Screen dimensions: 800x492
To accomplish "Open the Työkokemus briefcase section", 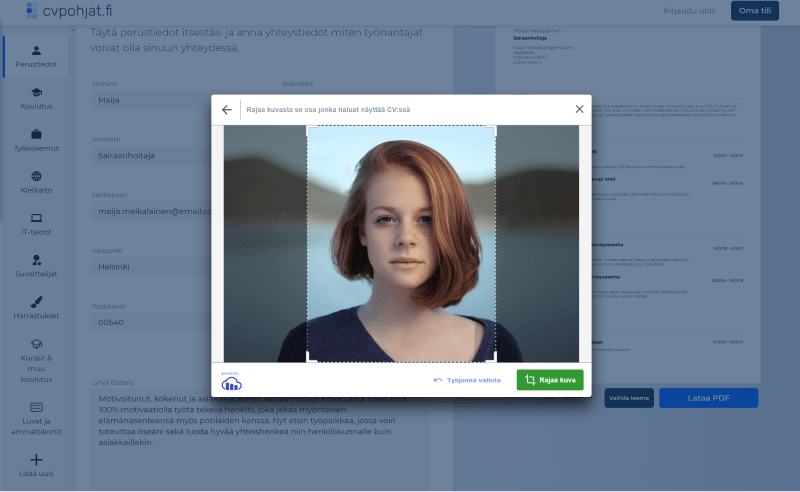I will [x=36, y=140].
